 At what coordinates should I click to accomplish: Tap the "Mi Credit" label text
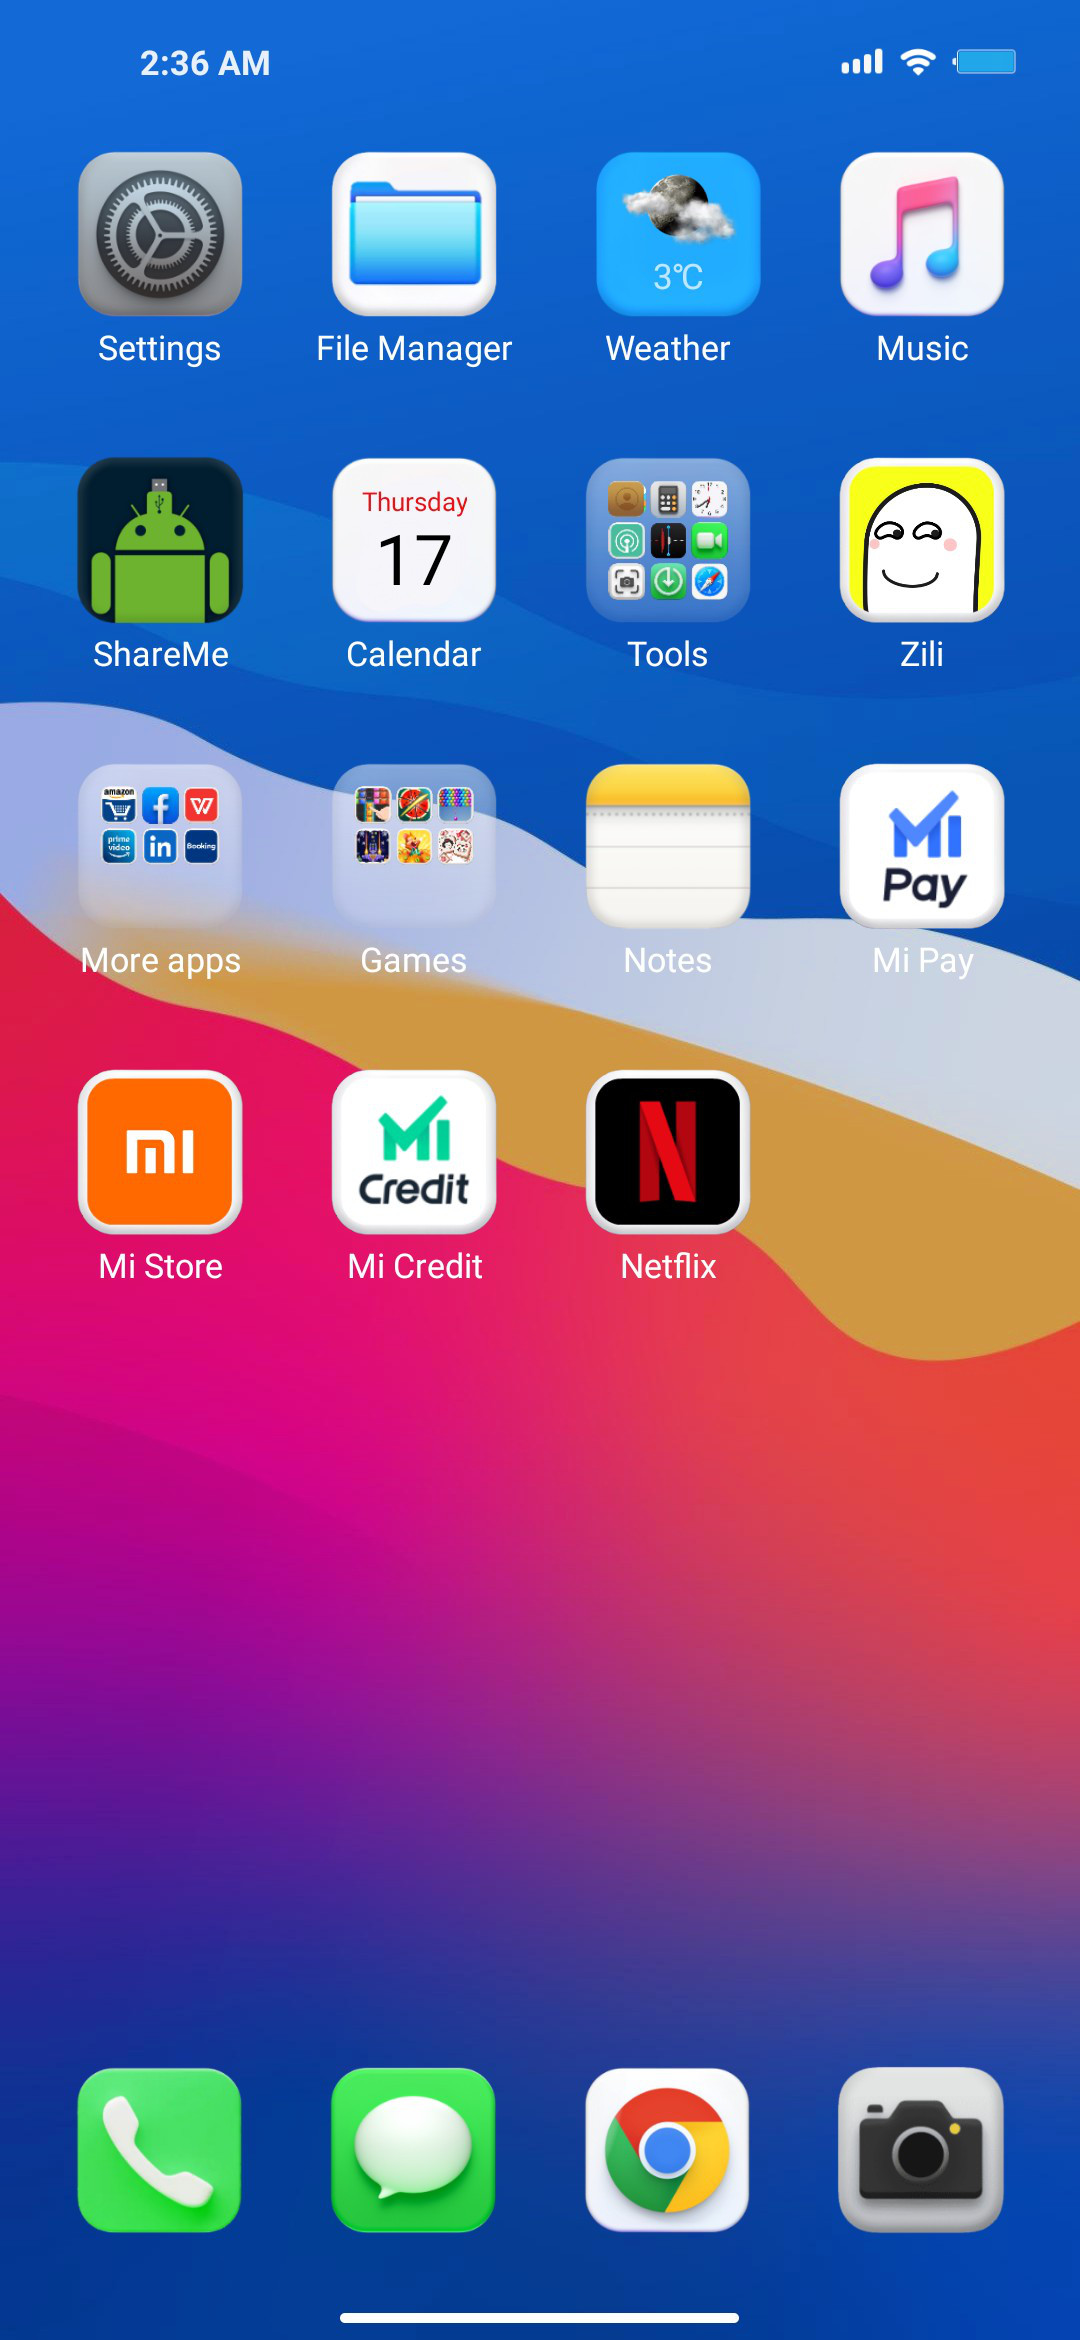tap(415, 1266)
